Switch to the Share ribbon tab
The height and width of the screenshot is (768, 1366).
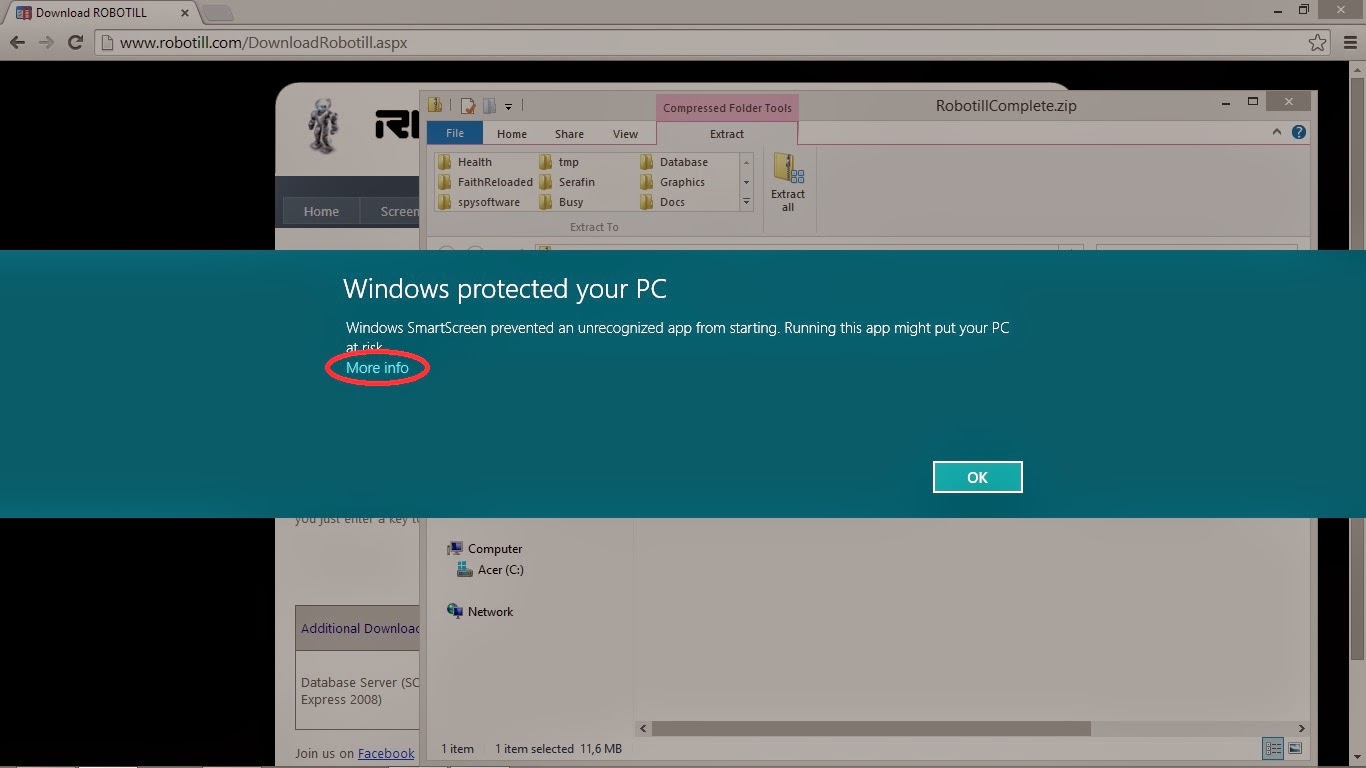pos(569,134)
